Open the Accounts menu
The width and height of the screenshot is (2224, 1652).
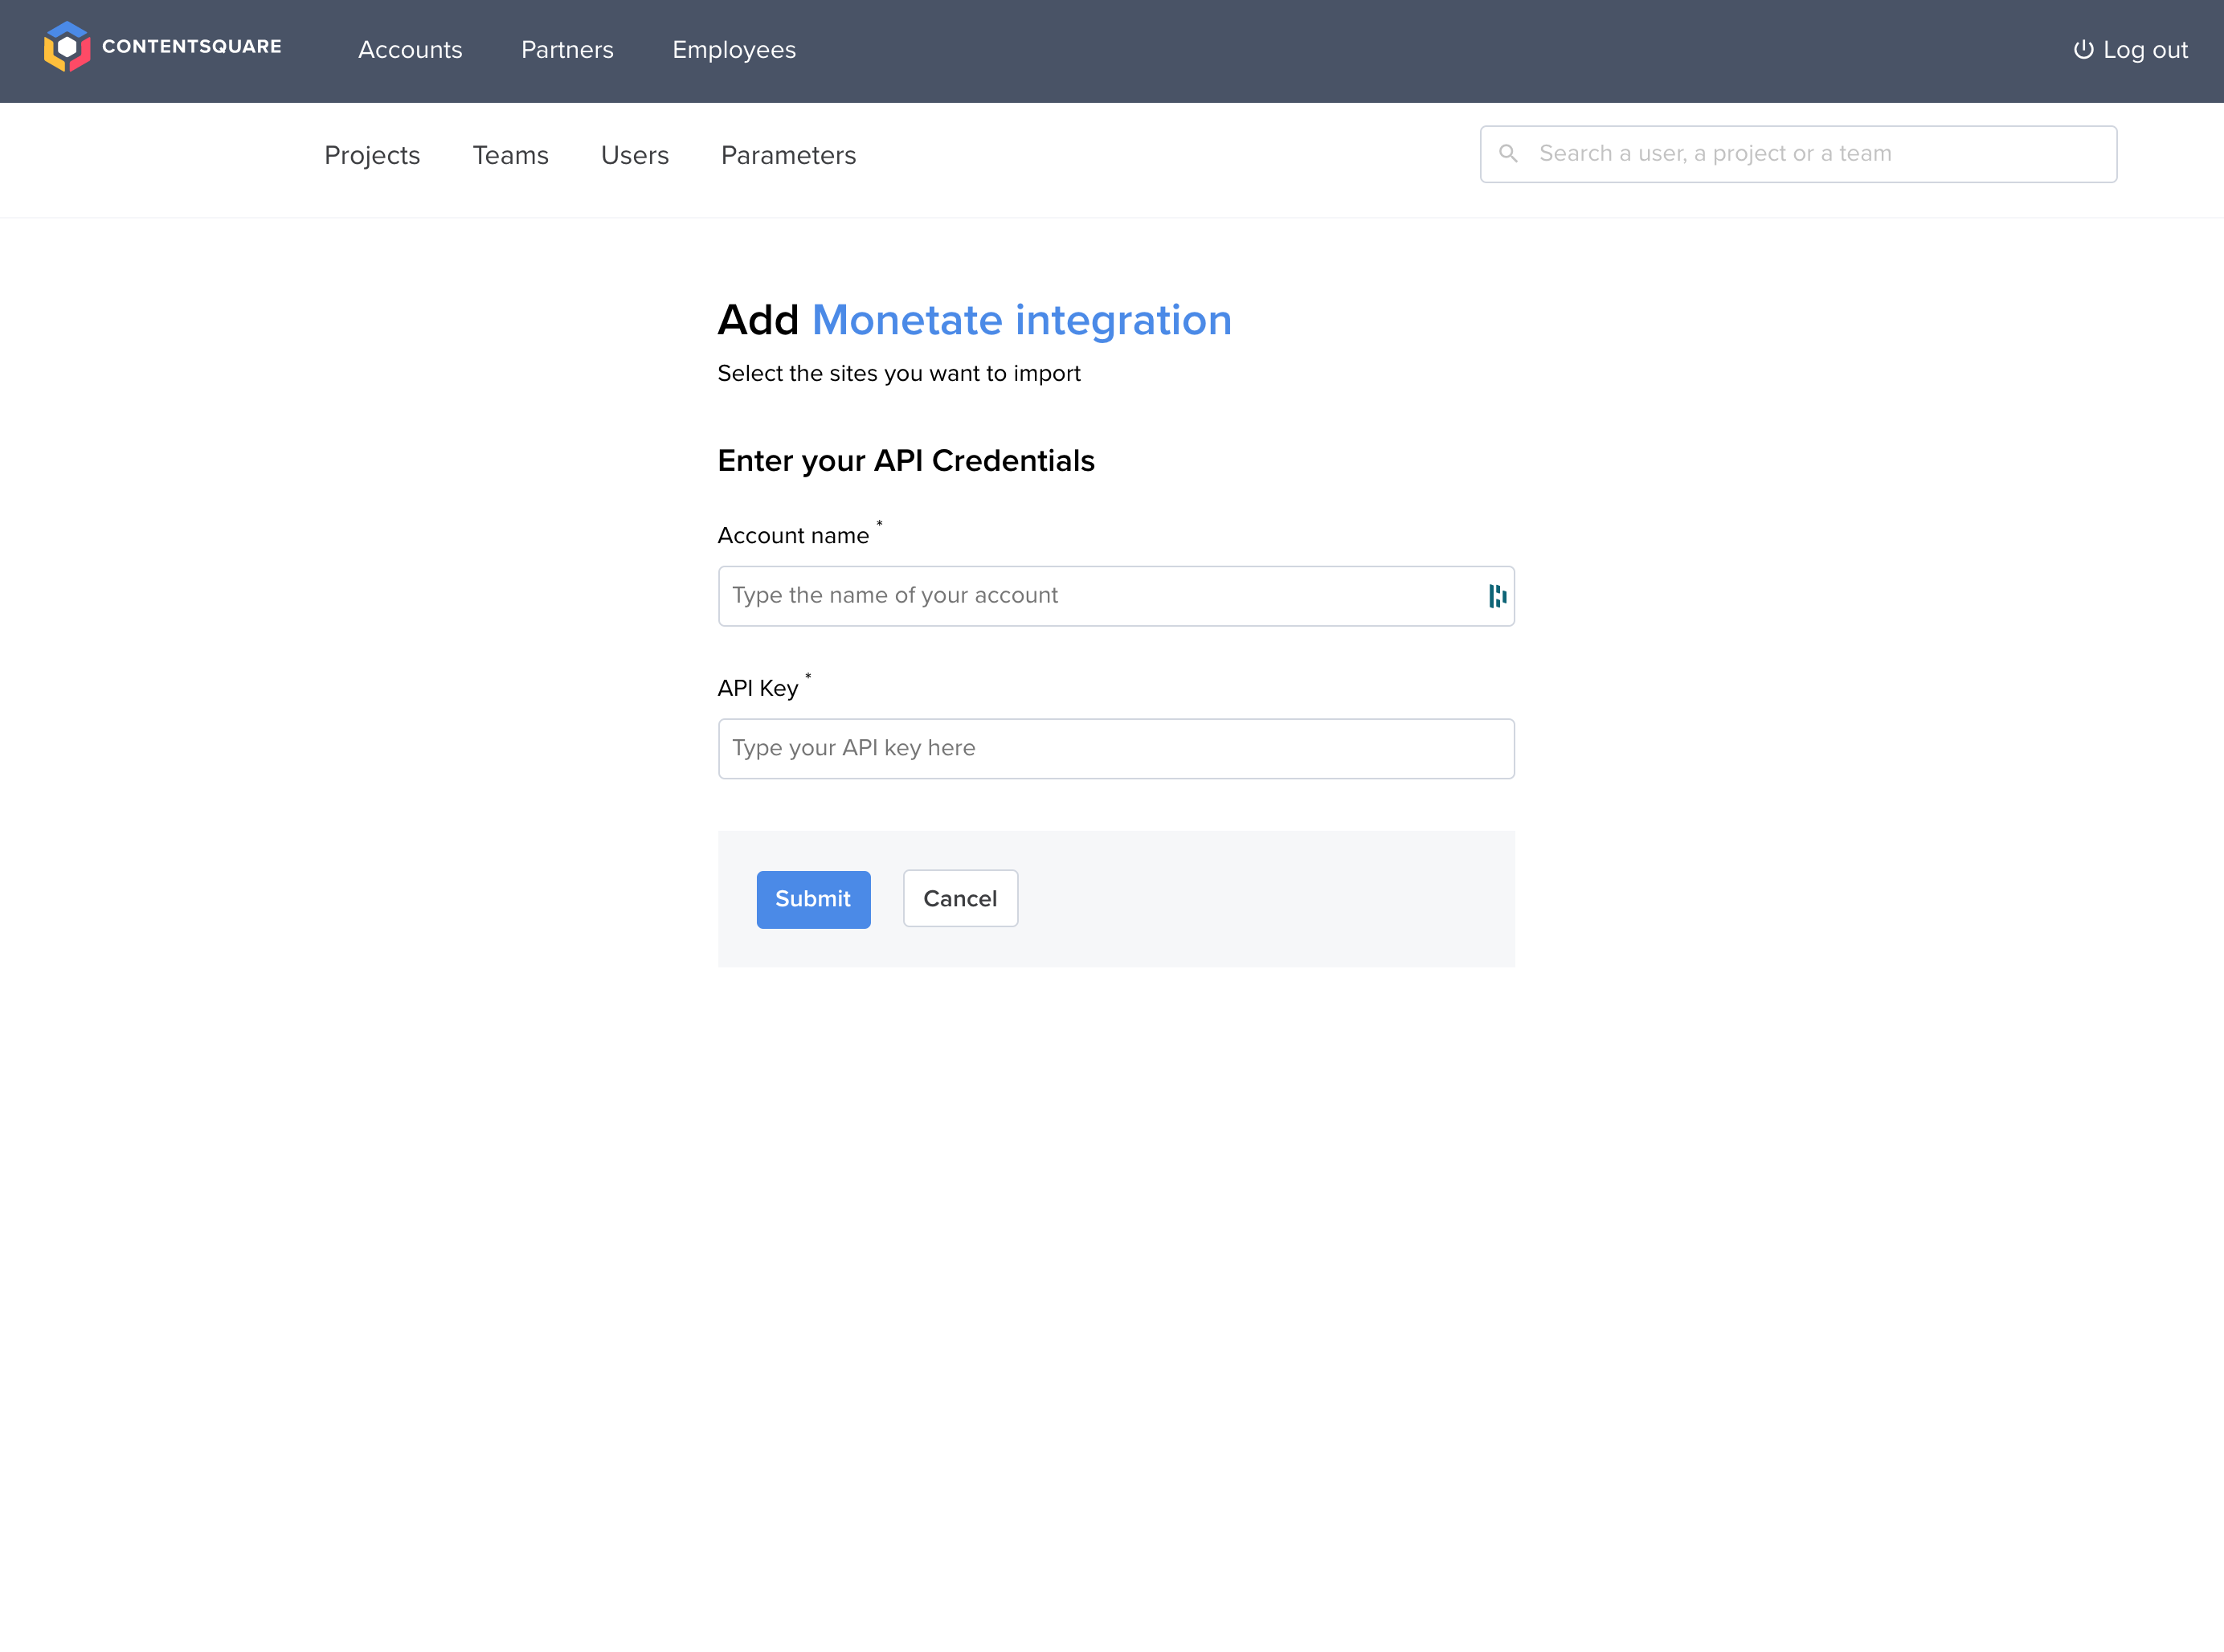click(x=410, y=50)
